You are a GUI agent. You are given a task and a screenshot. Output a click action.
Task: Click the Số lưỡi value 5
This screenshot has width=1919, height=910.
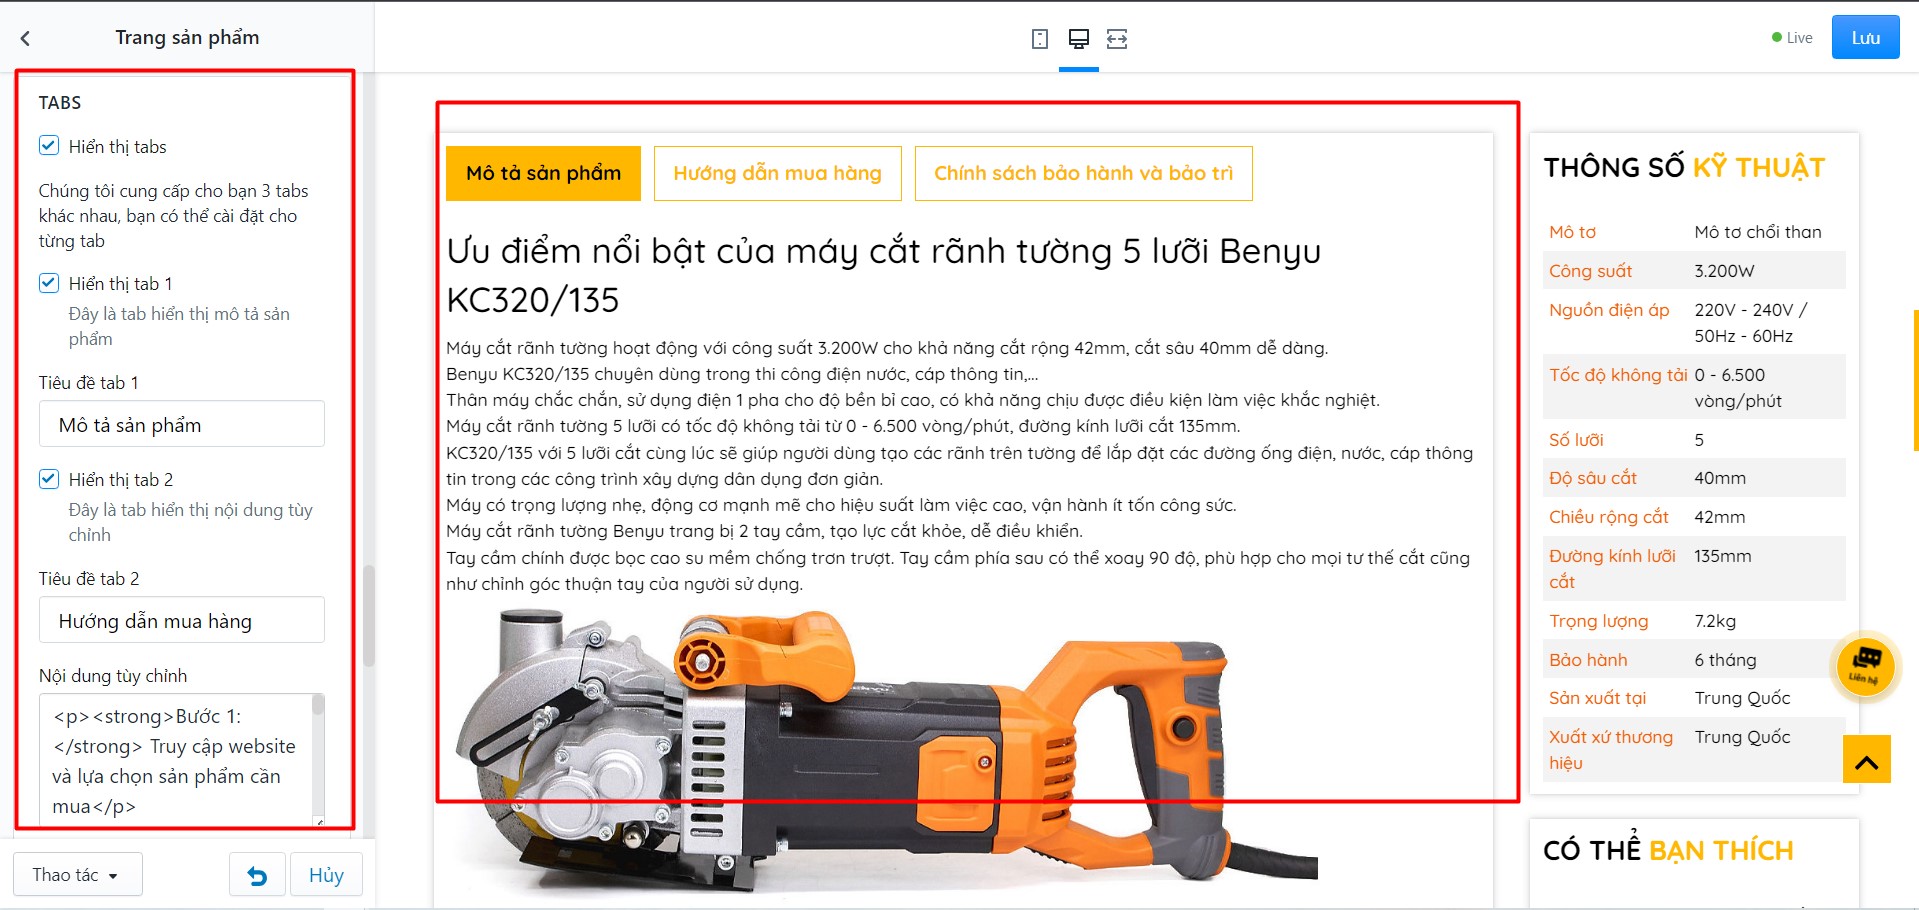1699,440
